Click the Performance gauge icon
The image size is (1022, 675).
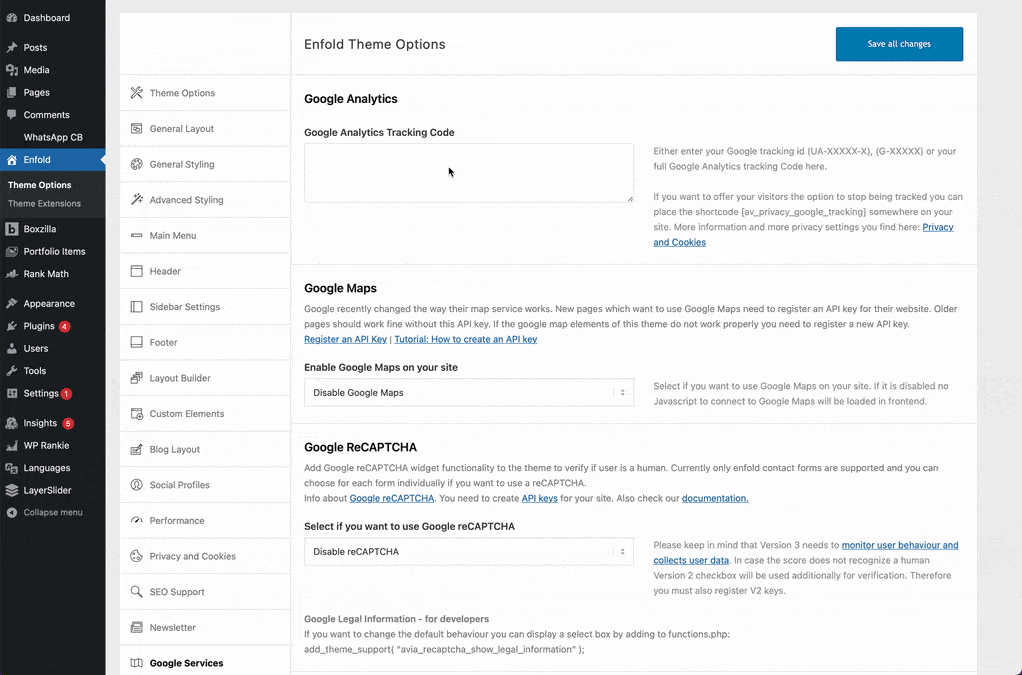(x=137, y=521)
